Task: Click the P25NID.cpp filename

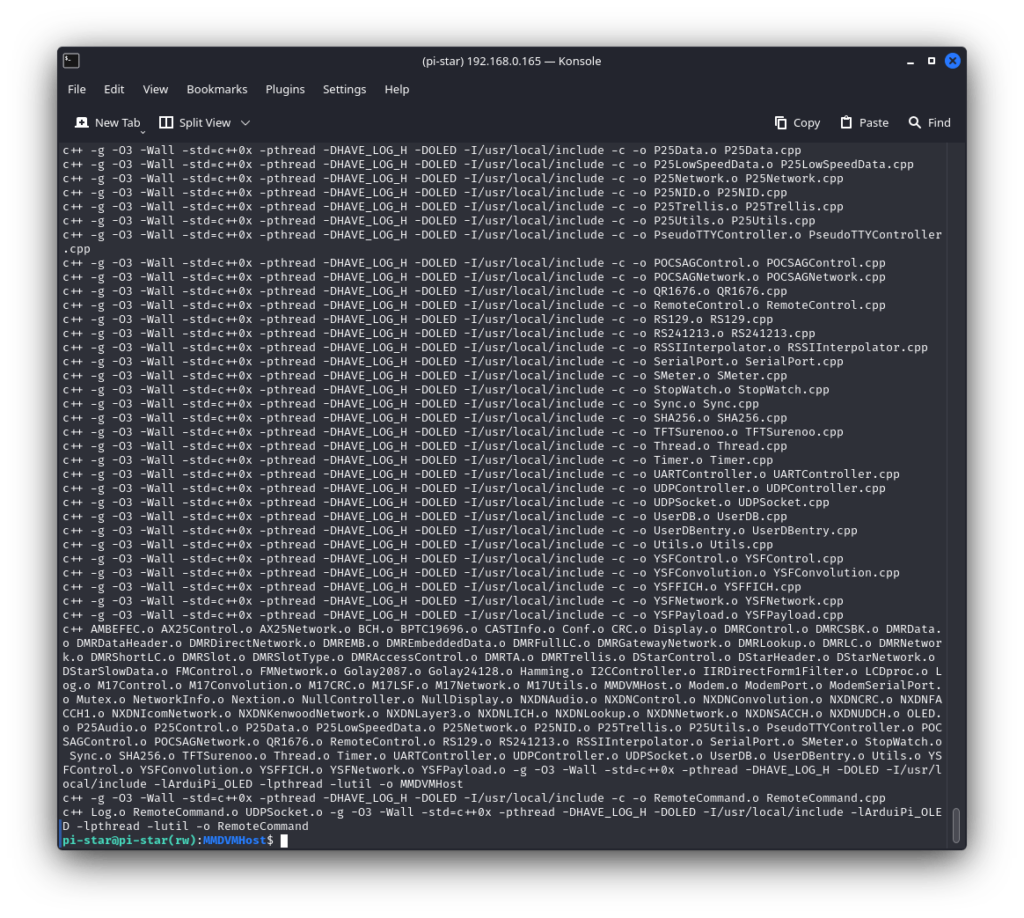Action: click(x=752, y=193)
